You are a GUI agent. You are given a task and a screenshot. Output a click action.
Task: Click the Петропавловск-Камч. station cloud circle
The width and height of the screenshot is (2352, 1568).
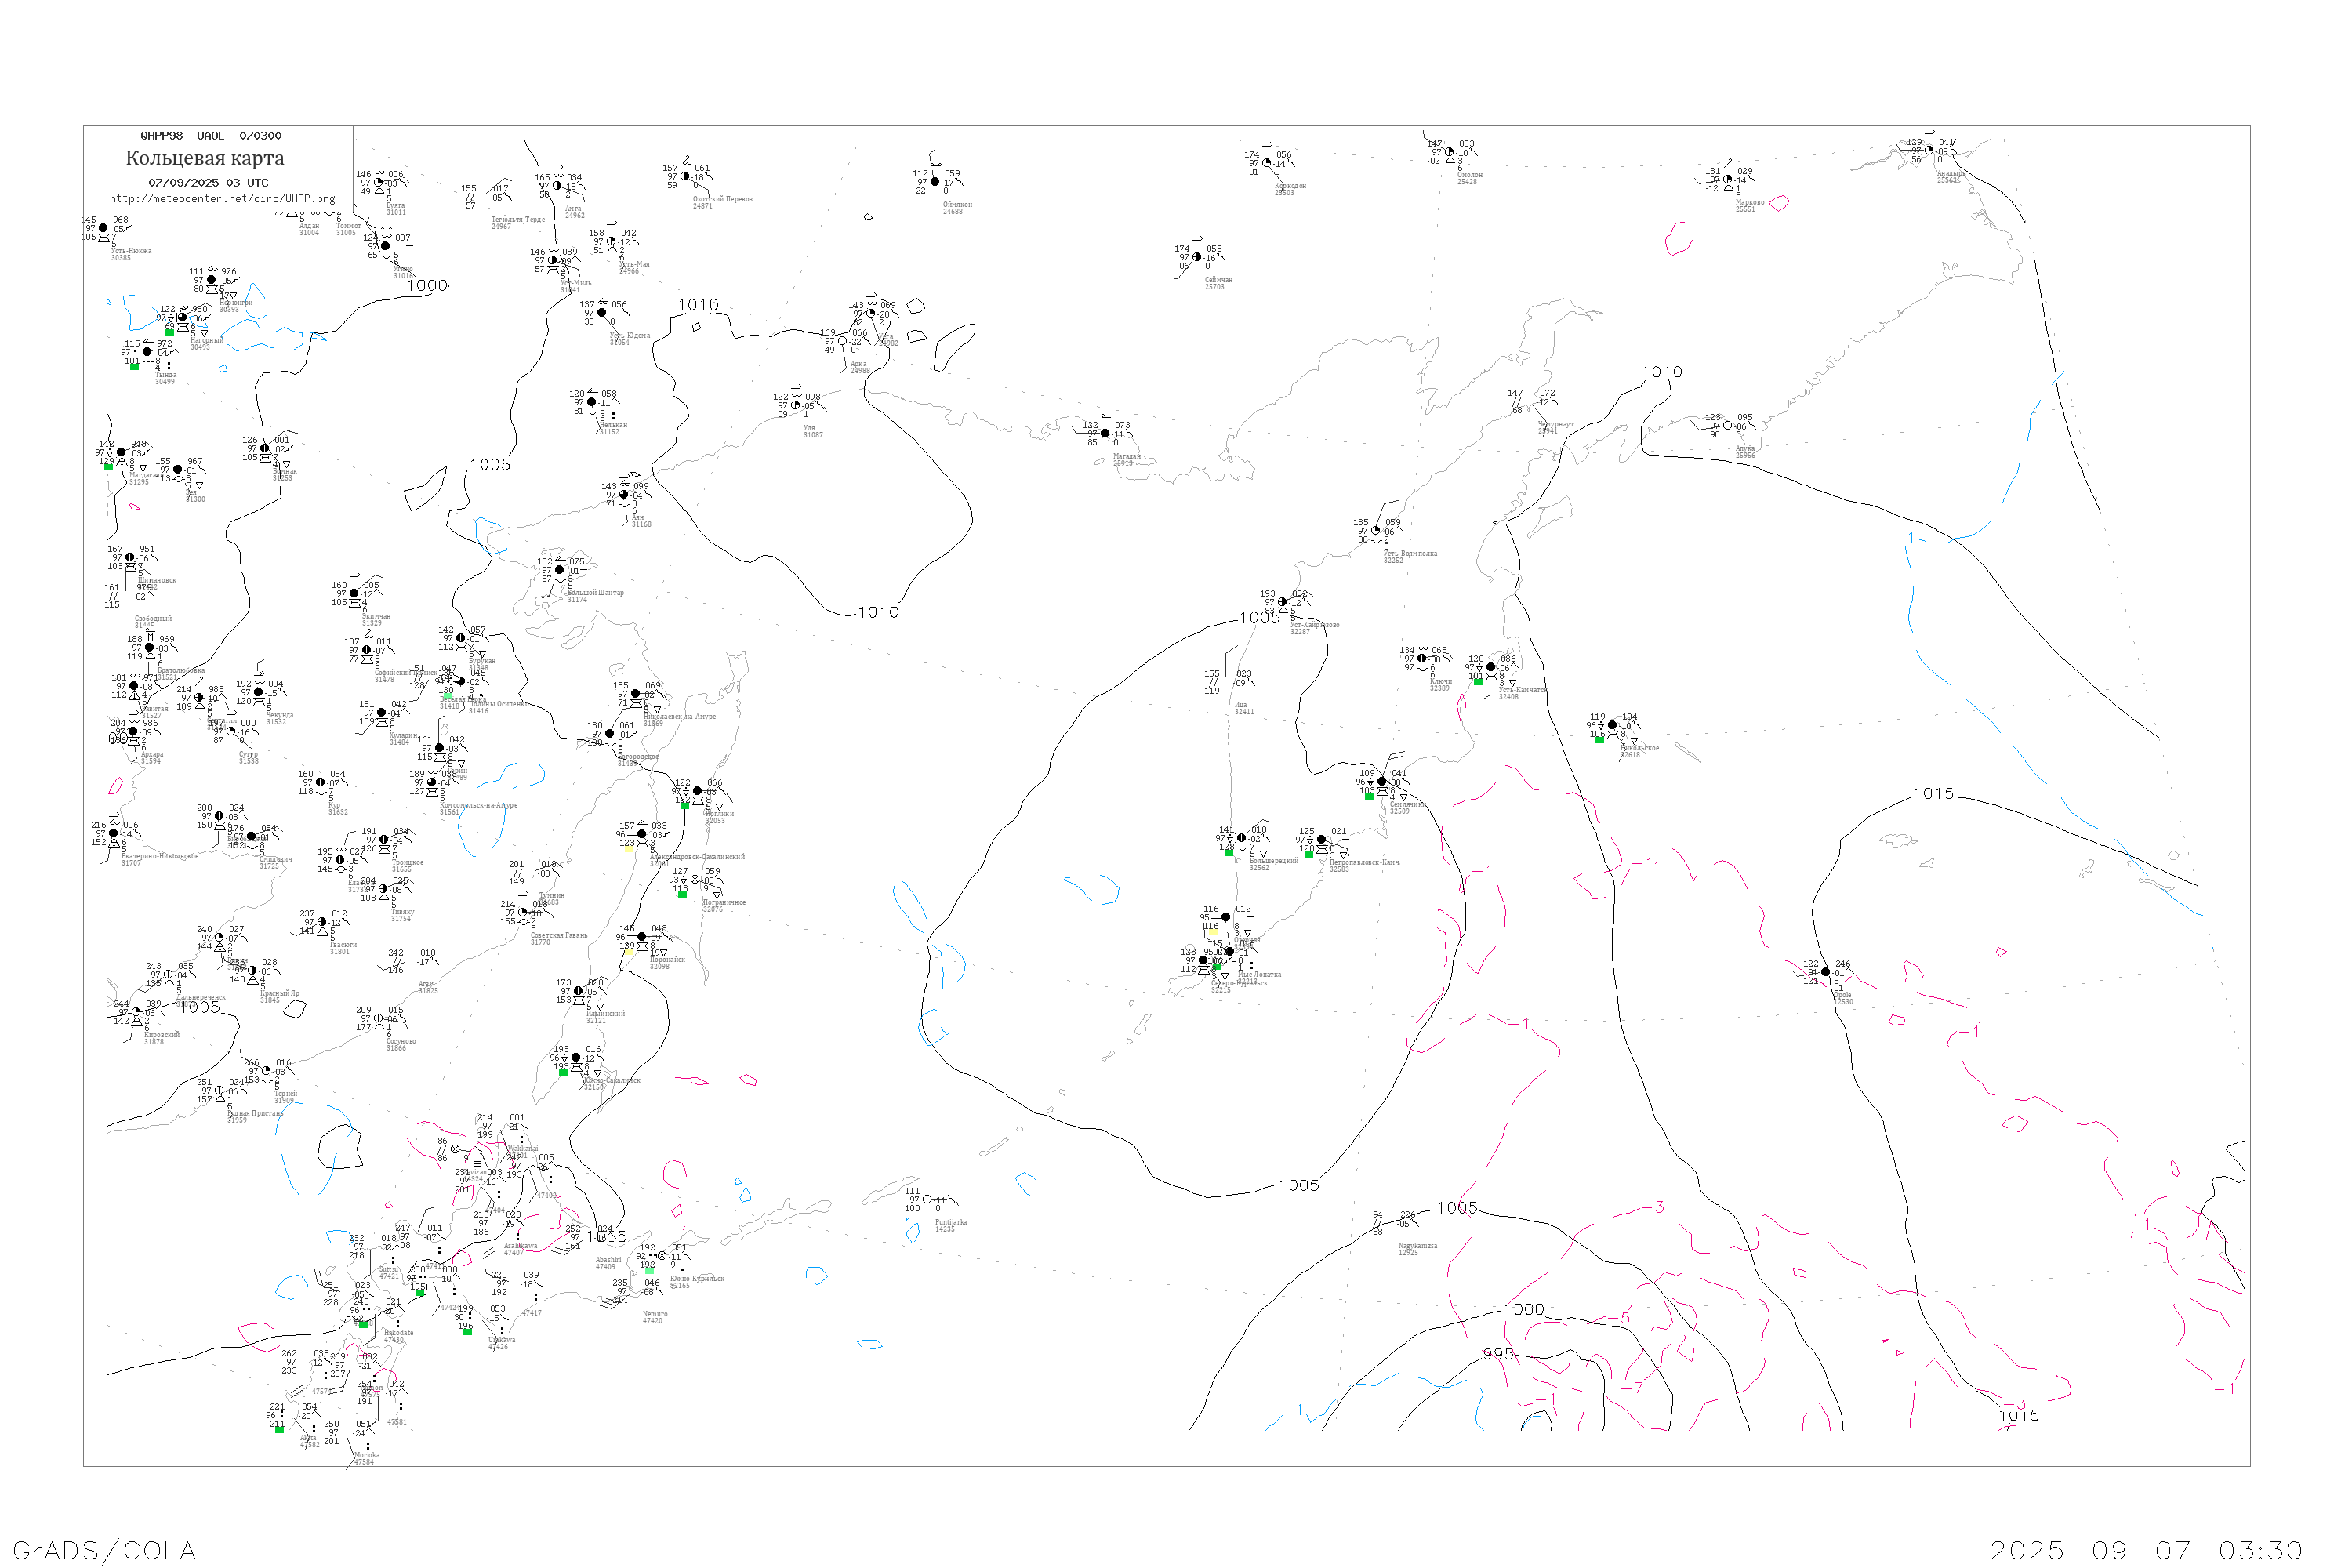(1321, 840)
